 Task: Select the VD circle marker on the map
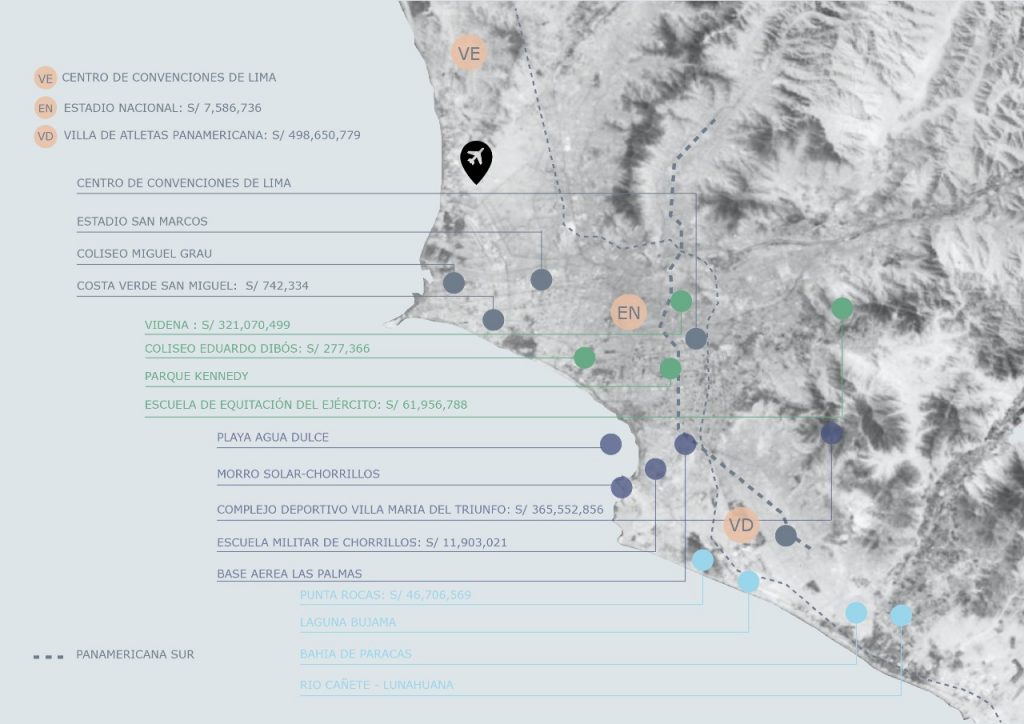tap(741, 525)
